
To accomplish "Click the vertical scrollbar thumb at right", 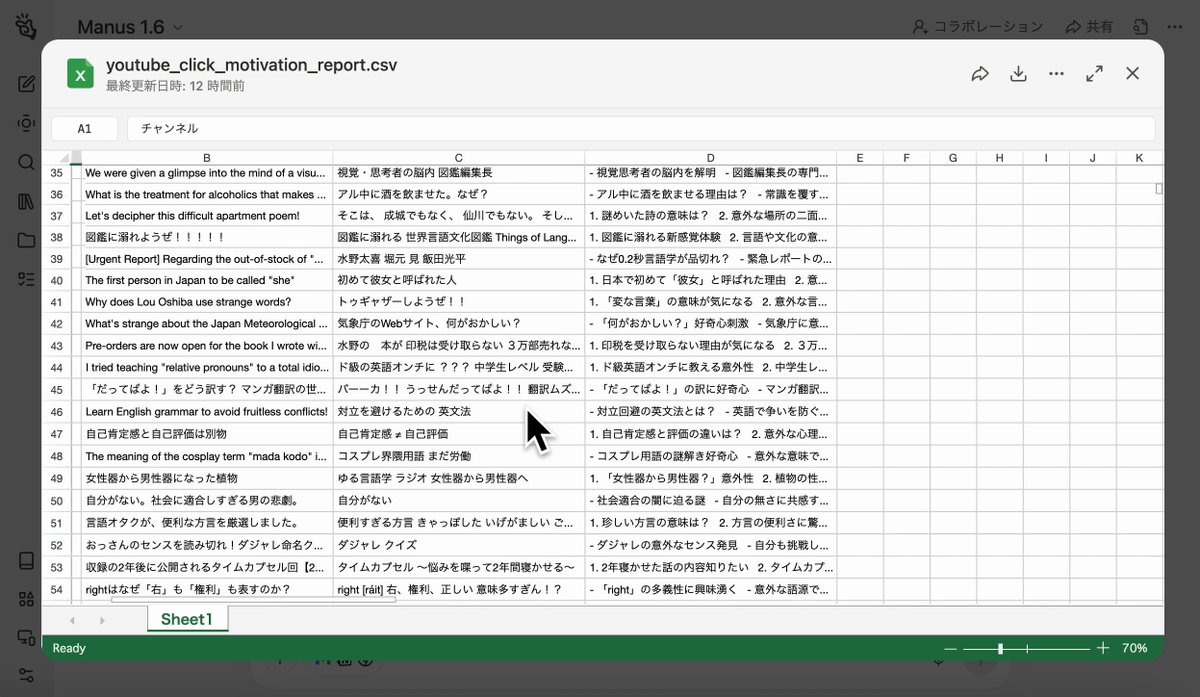I will (1160, 188).
